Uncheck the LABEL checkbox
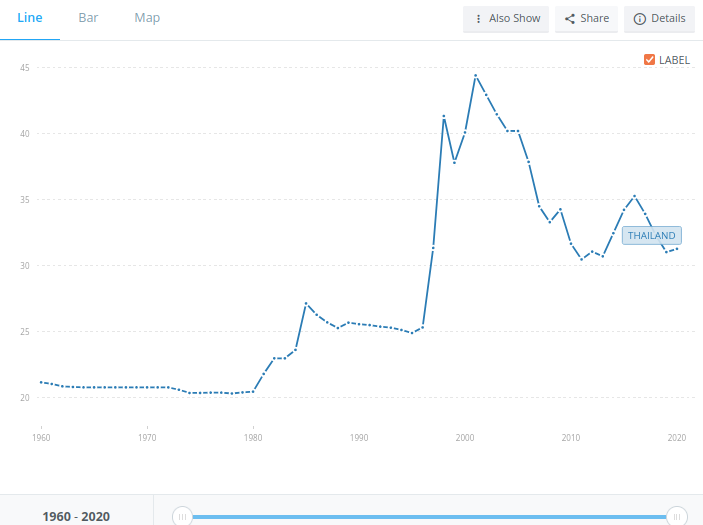 coord(650,60)
